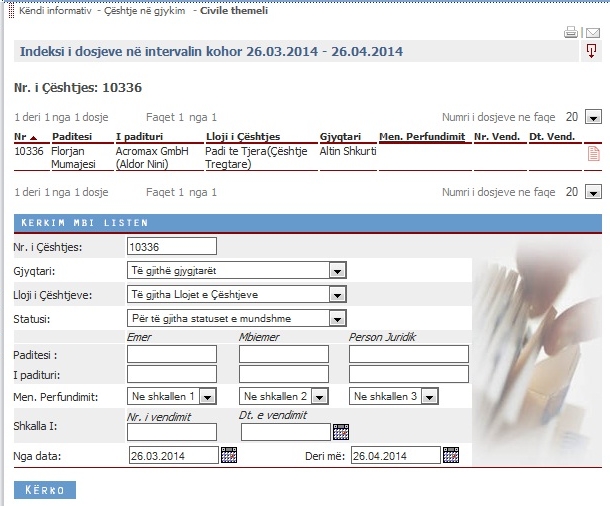This screenshot has width=610, height=506.
Task: Expand the Statusi dropdown
Action: pos(338,319)
